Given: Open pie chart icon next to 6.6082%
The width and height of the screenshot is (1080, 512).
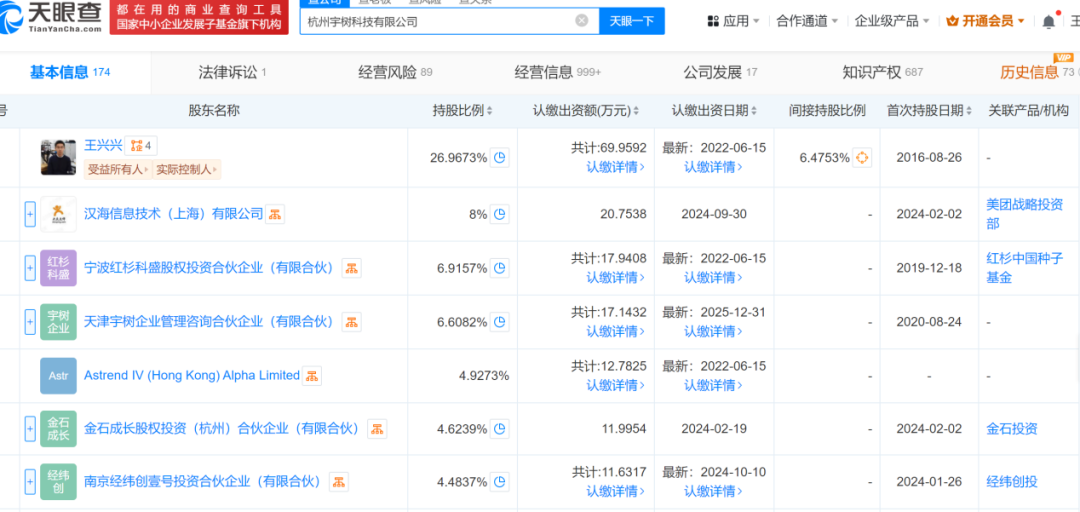Looking at the screenshot, I should (501, 322).
